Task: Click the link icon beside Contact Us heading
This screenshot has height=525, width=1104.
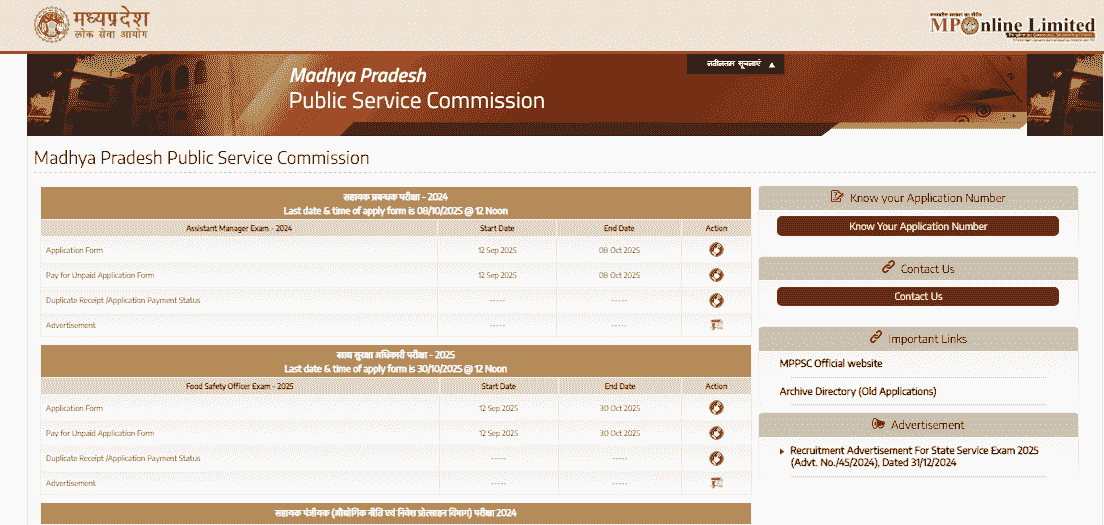Action: [x=888, y=268]
